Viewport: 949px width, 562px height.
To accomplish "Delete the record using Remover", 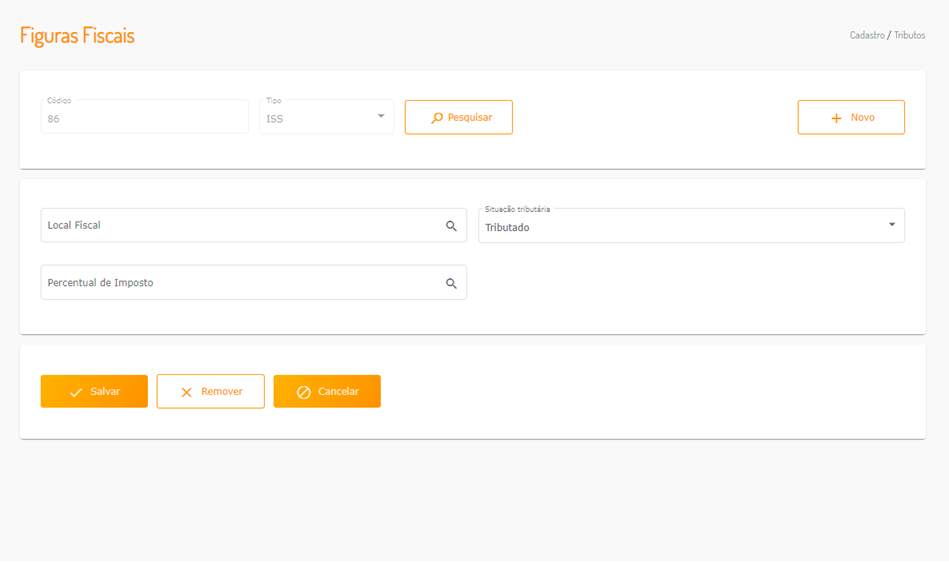I will pos(211,391).
